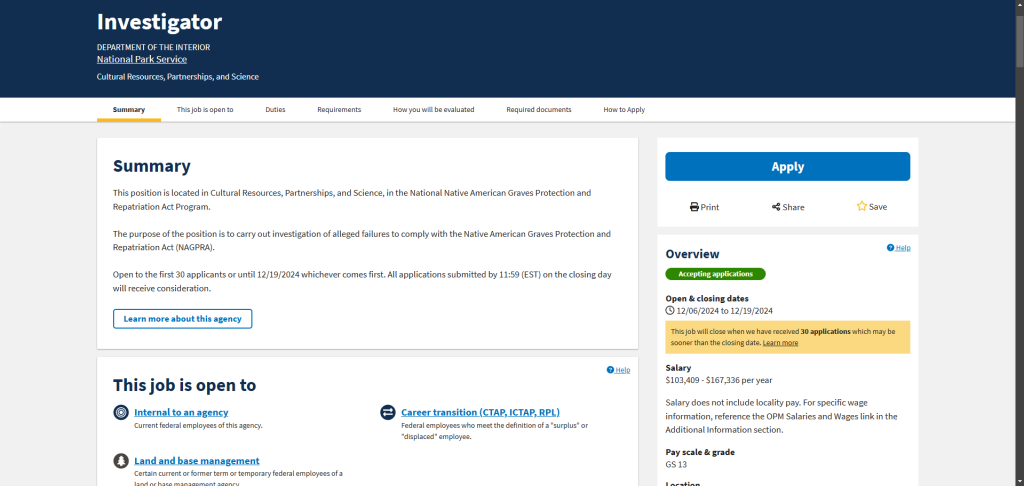Select the Required documents tab
Screen dimensions: 1024x486
pos(538,109)
